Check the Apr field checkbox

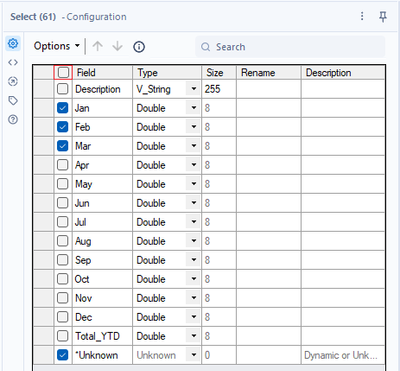pos(63,165)
